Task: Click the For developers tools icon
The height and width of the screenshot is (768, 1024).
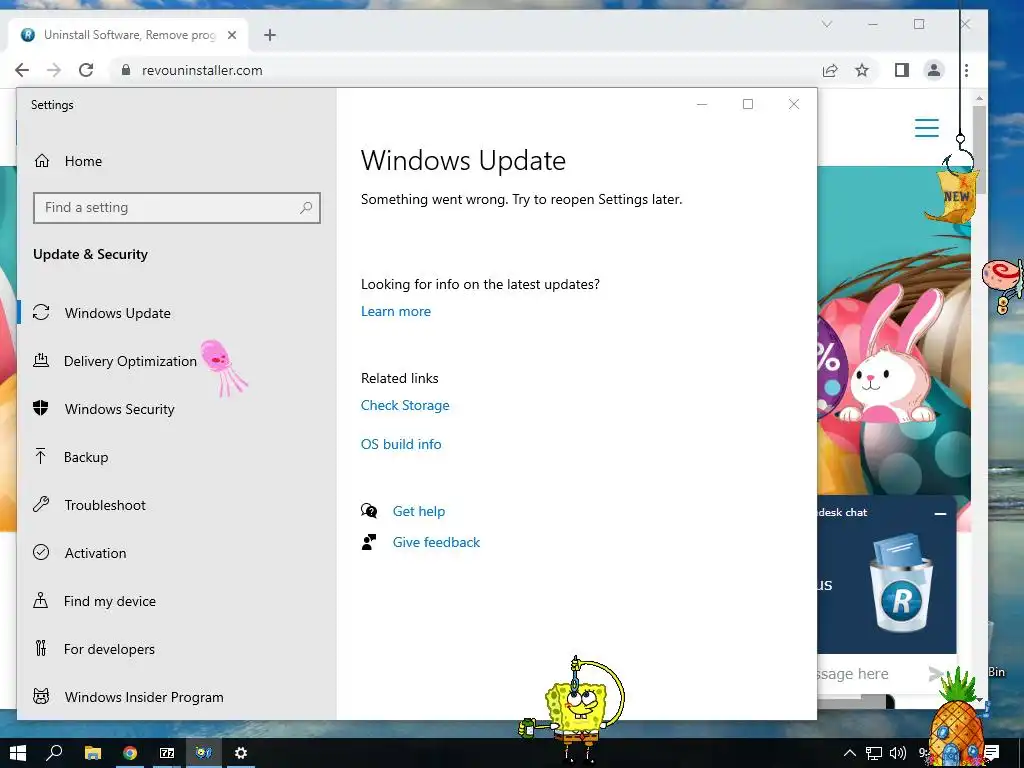Action: pyautogui.click(x=41, y=648)
